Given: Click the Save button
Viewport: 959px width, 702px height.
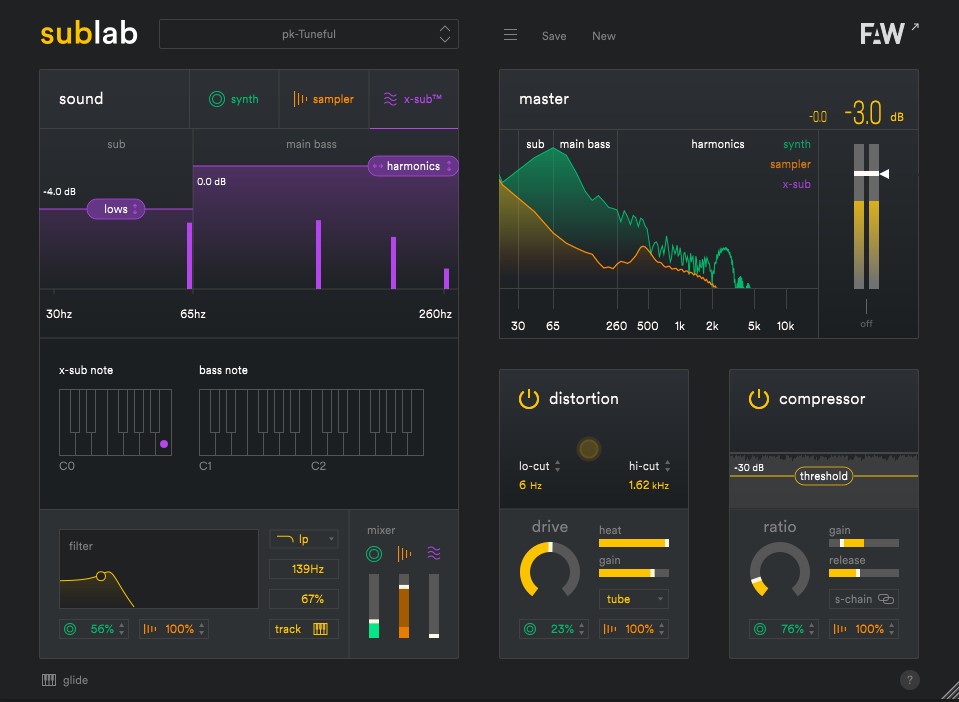Looking at the screenshot, I should [x=554, y=36].
